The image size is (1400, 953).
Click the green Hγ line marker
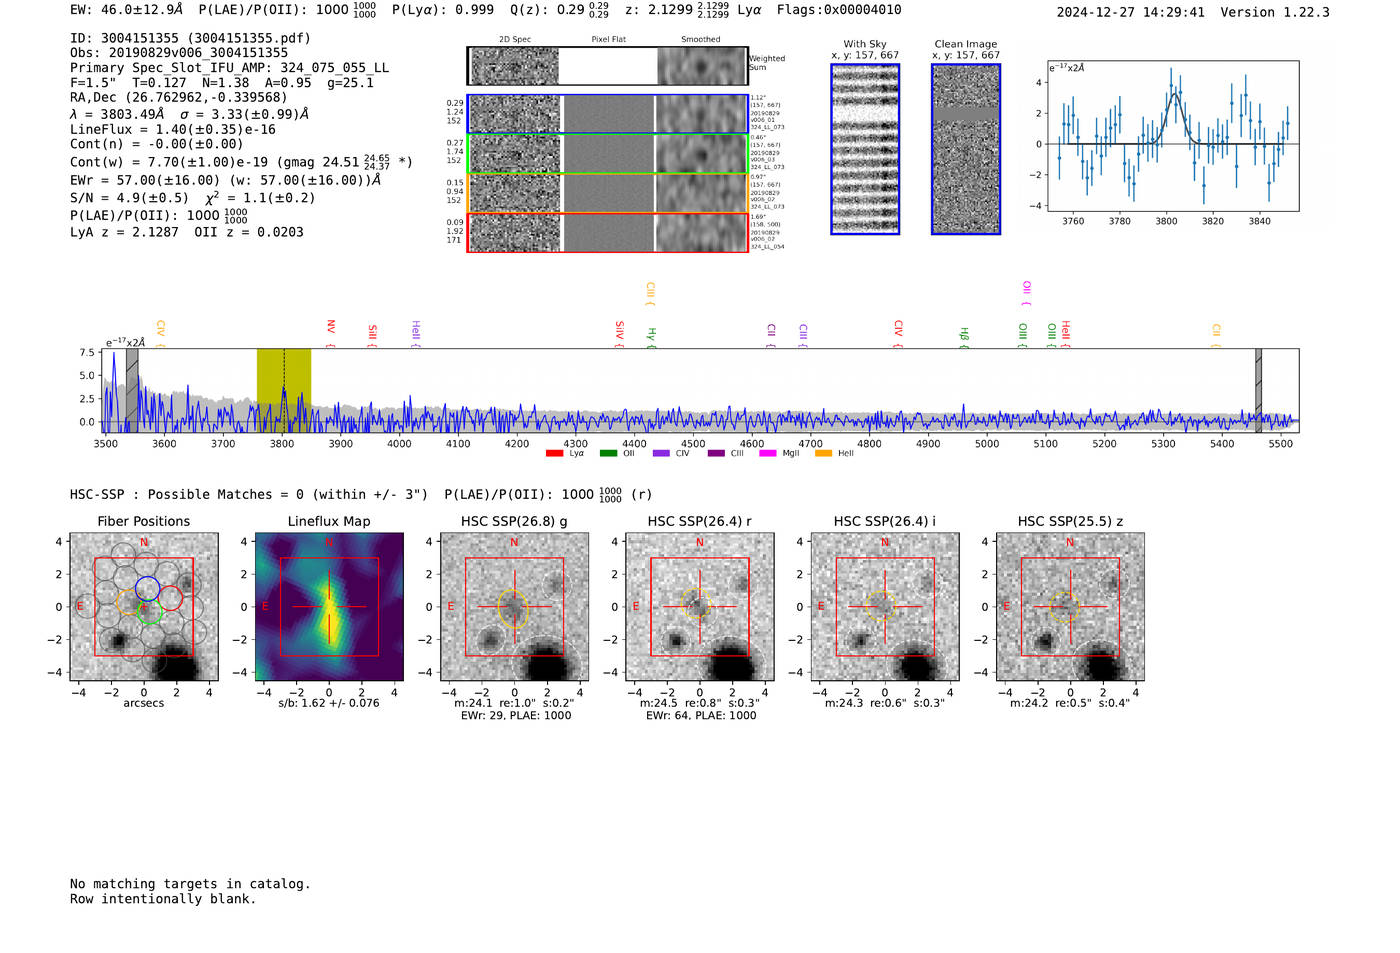point(651,337)
